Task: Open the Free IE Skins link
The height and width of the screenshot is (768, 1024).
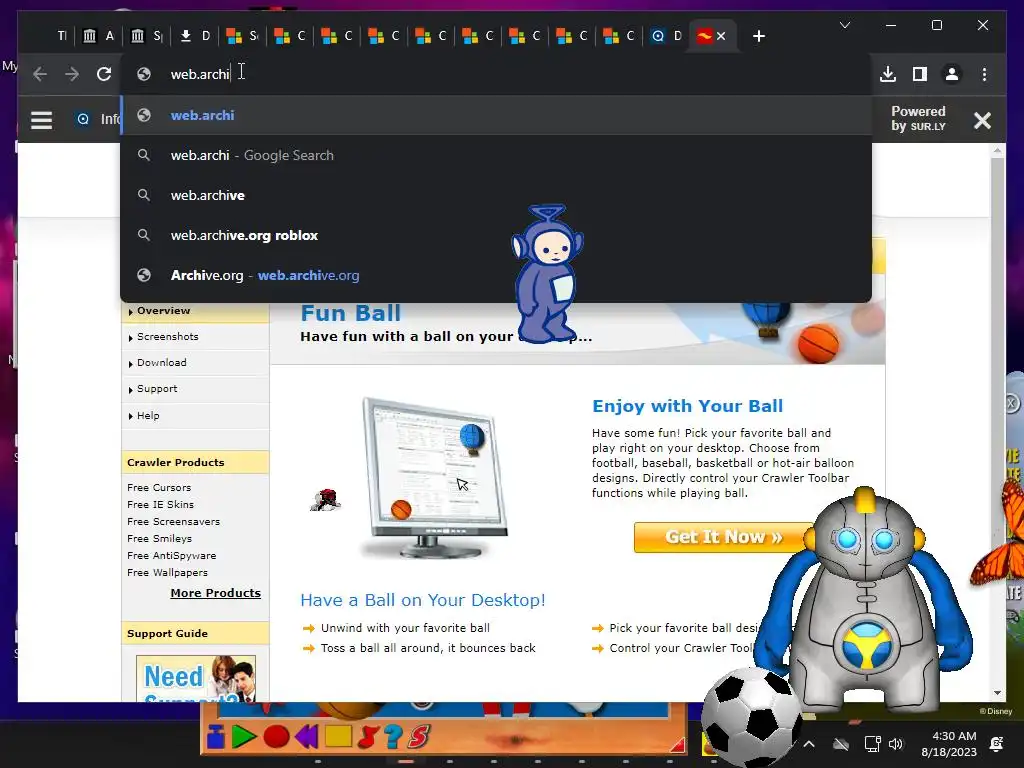Action: [160, 505]
